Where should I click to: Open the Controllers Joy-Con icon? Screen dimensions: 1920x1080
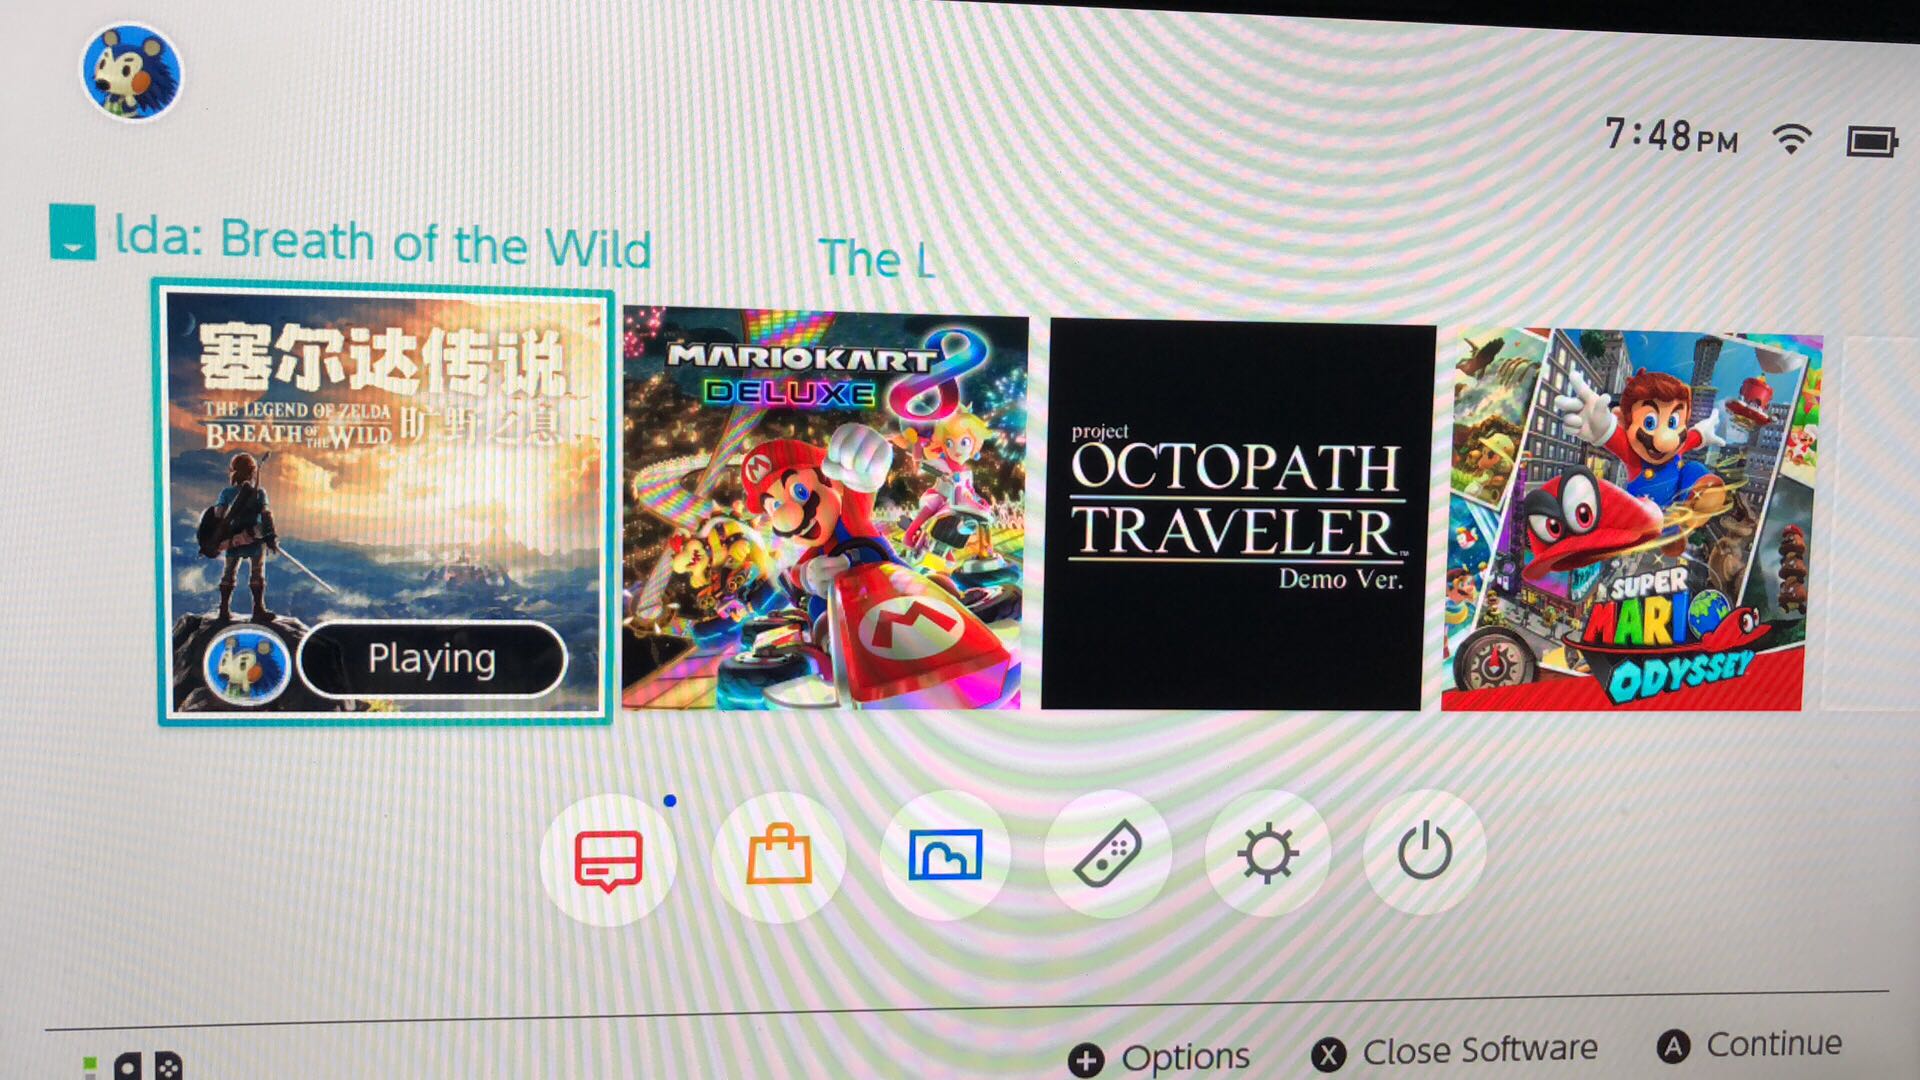click(1107, 853)
